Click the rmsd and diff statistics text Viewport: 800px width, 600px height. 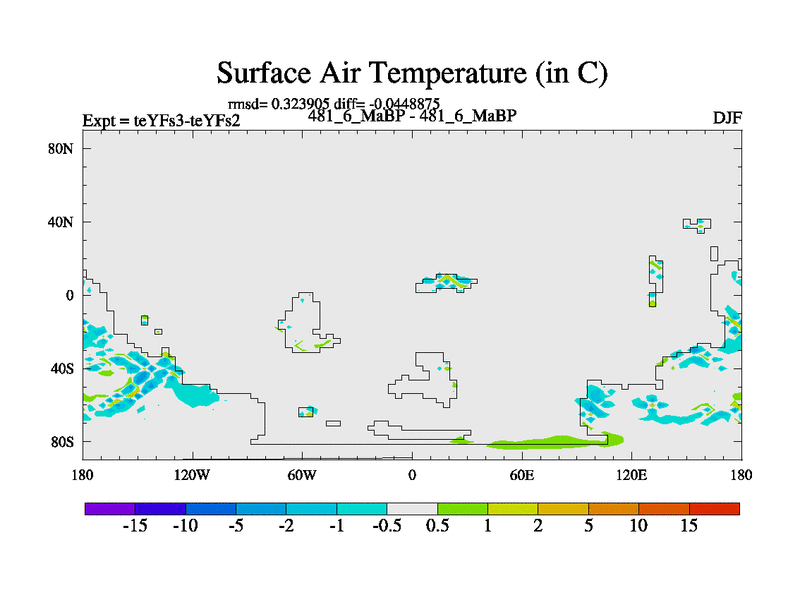click(x=334, y=103)
